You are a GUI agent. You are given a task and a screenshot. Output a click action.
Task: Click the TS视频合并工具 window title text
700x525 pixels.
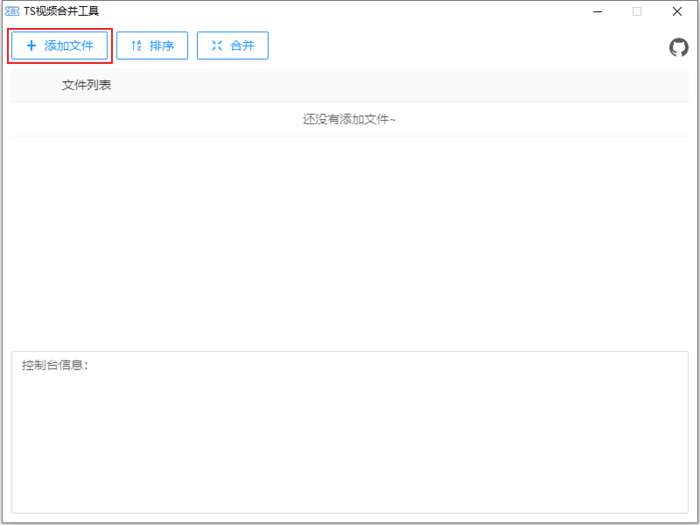tap(61, 11)
